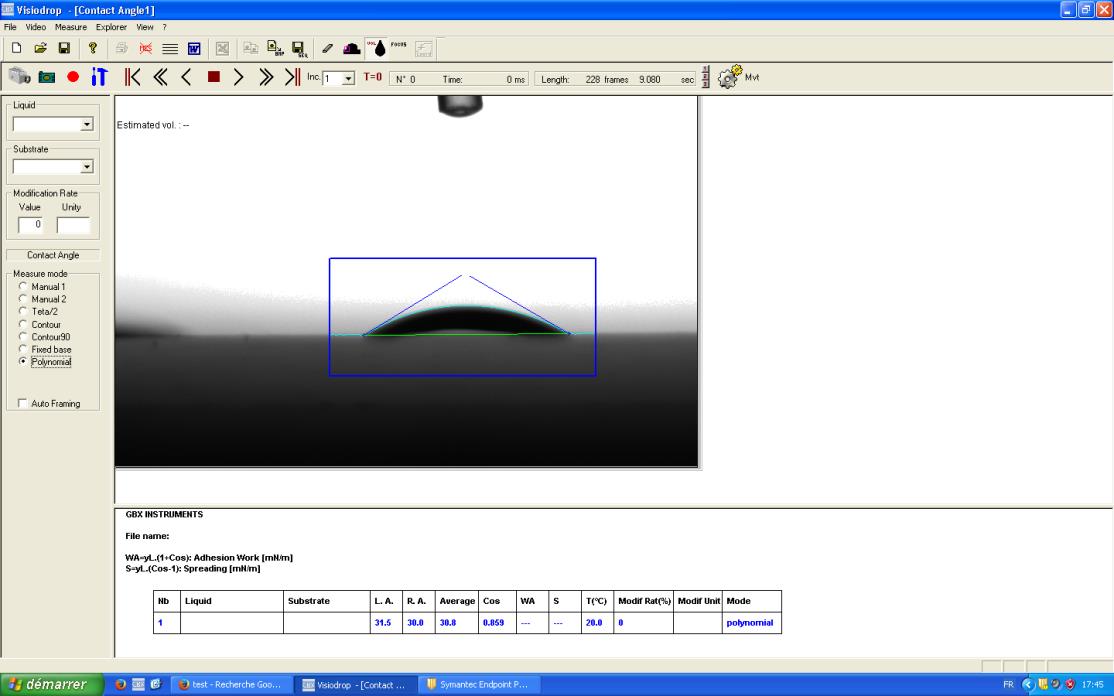Select Manual 1 measure mode

[23, 286]
